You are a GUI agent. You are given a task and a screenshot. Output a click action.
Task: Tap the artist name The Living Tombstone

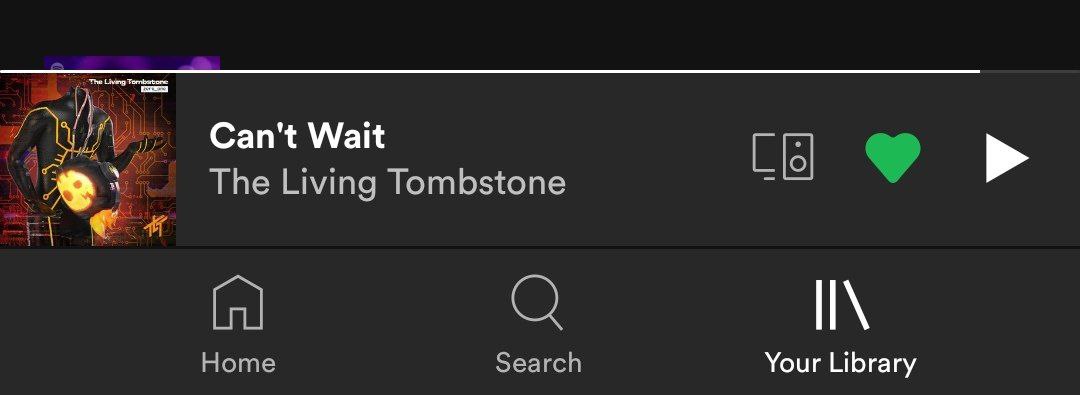coord(388,183)
